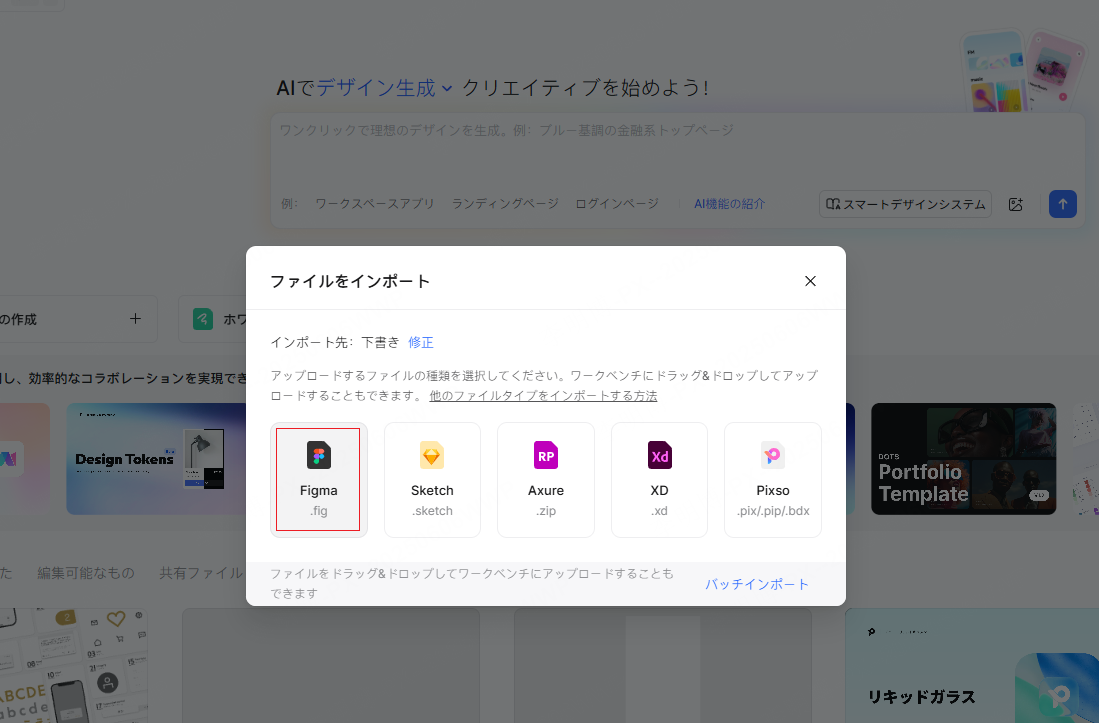This screenshot has height=723, width=1099.
Task: Close the ファイルをインポート dialog
Action: (810, 281)
